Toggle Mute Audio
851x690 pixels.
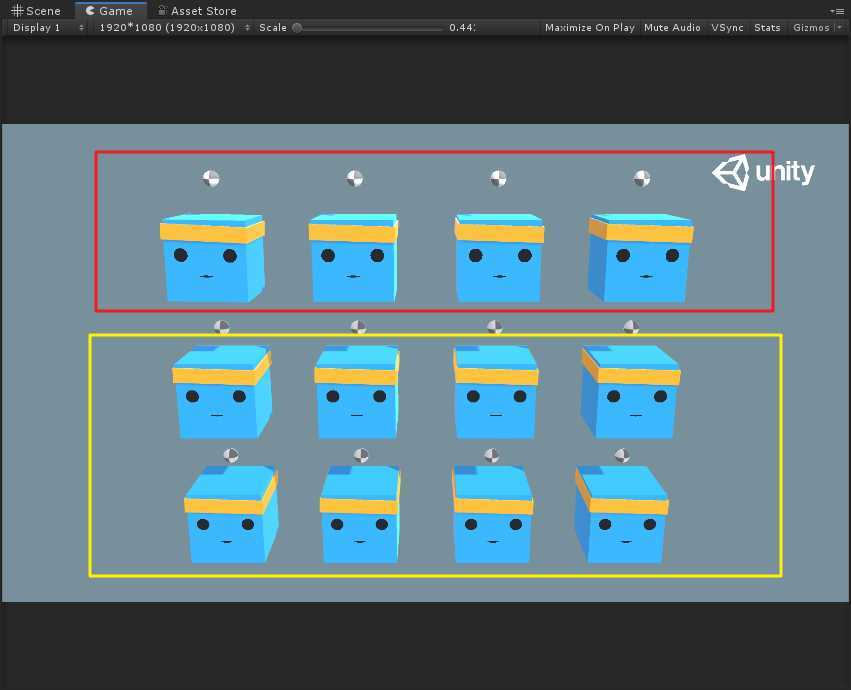click(x=672, y=28)
